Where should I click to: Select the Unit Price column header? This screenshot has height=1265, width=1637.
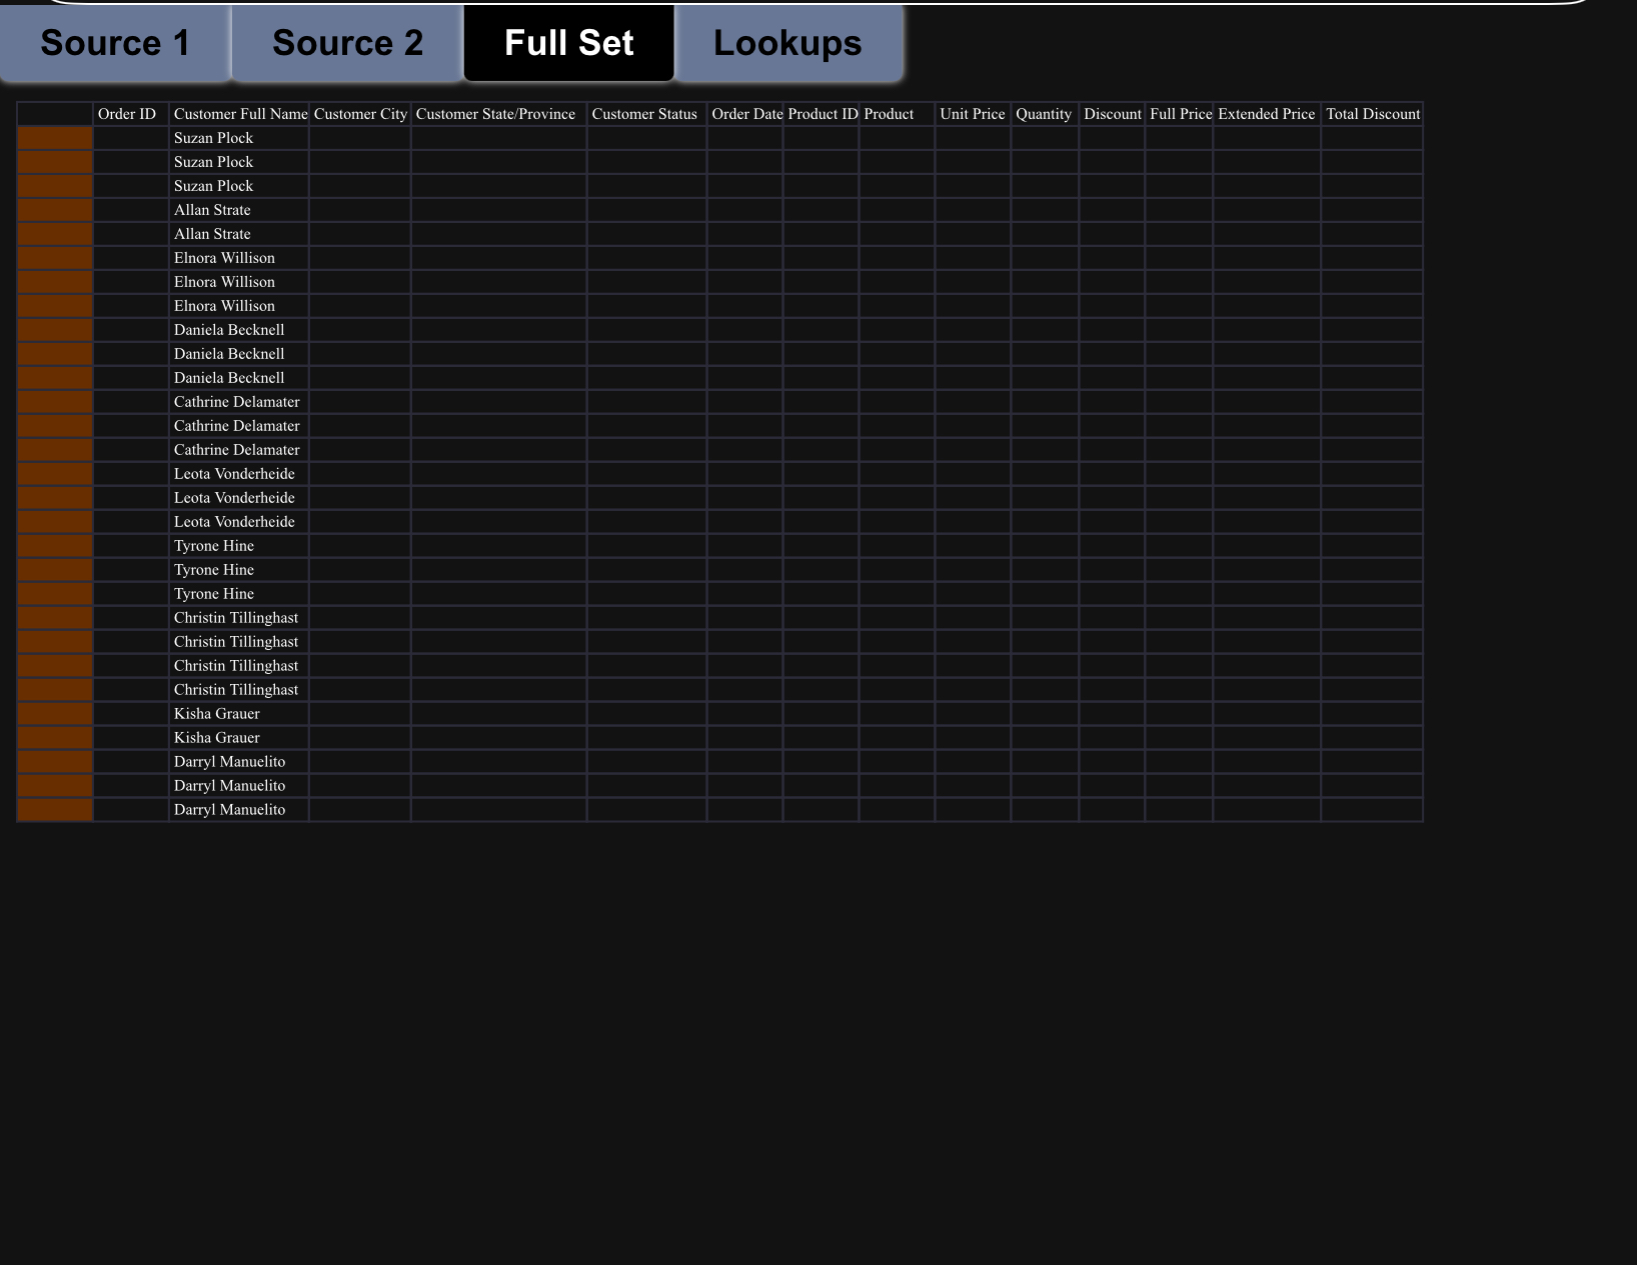pyautogui.click(x=971, y=114)
